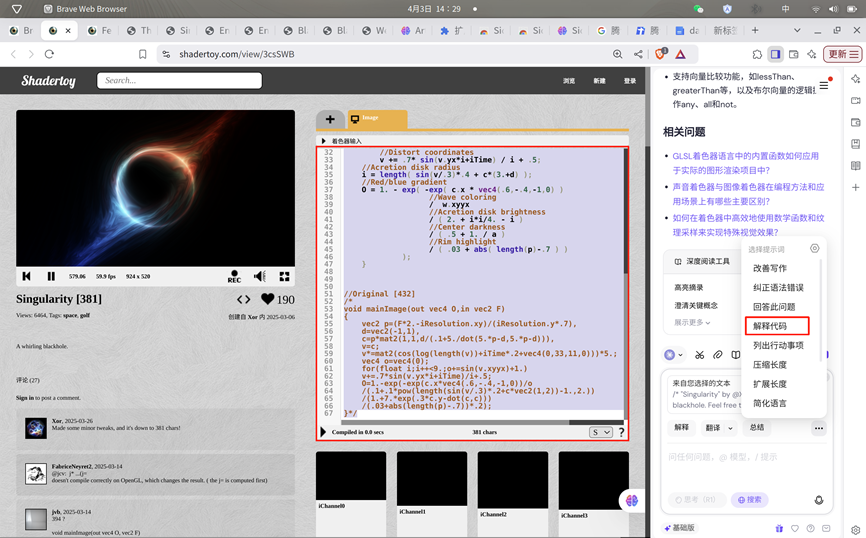Viewport: 866px width, 538px height.
Task: Select 解释代码 from the prompt menu
Action: (777, 326)
